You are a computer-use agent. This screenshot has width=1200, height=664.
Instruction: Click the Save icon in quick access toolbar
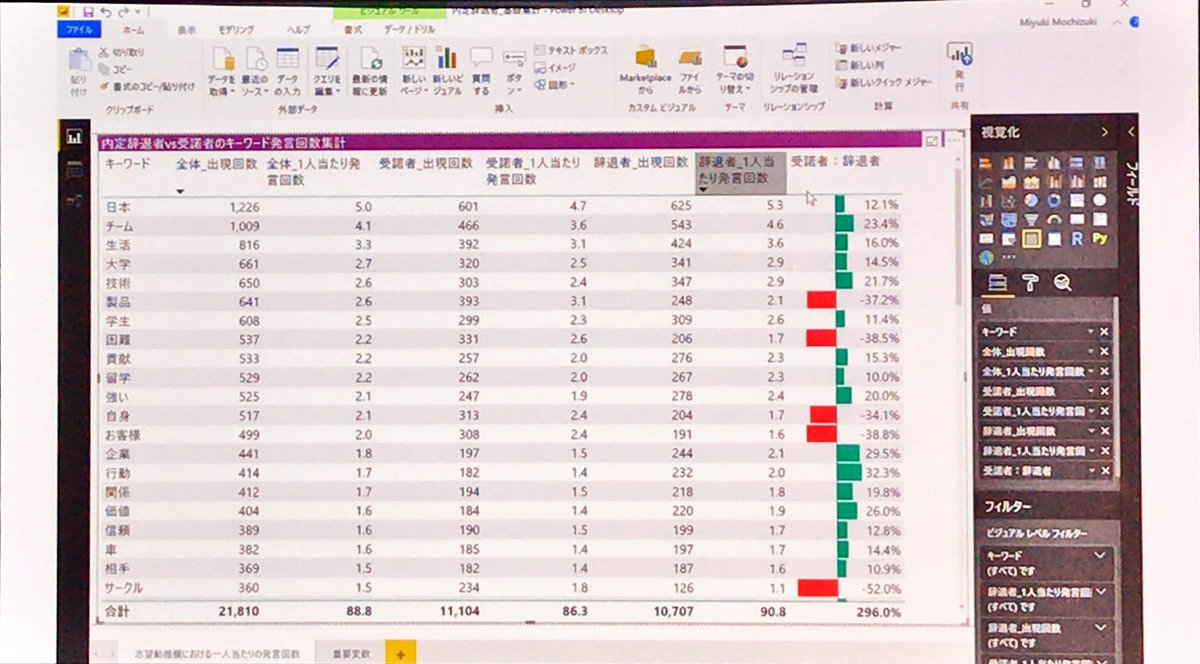click(89, 11)
